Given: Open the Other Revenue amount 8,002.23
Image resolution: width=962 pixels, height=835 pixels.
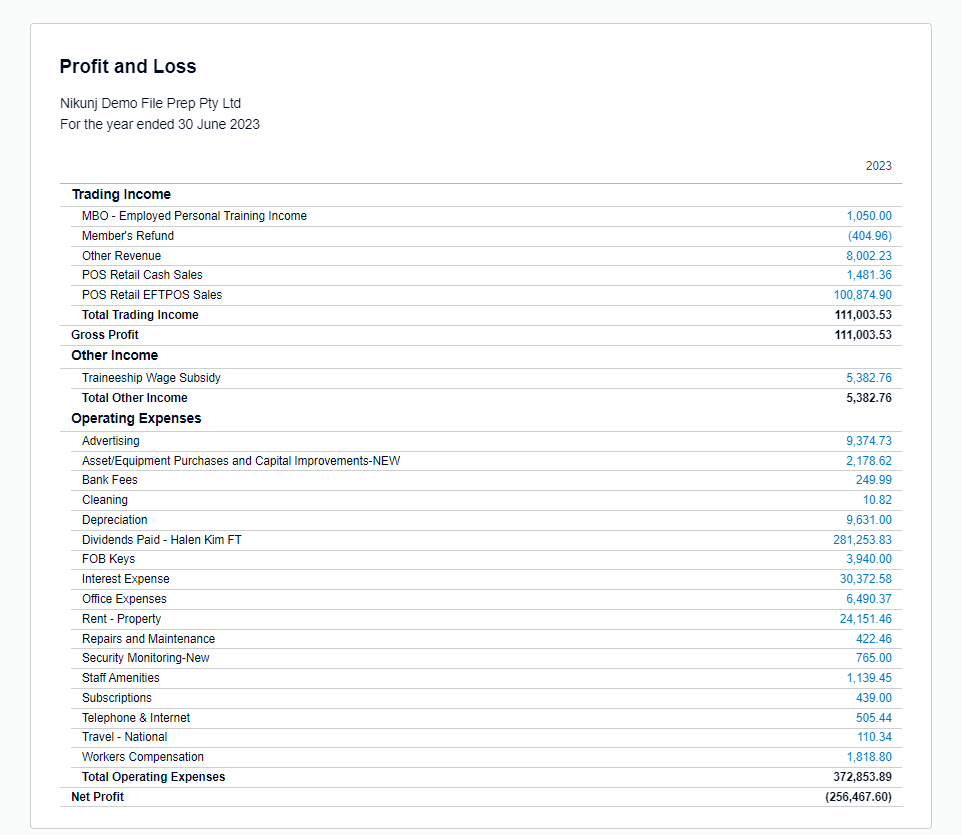Looking at the screenshot, I should pyautogui.click(x=869, y=256).
